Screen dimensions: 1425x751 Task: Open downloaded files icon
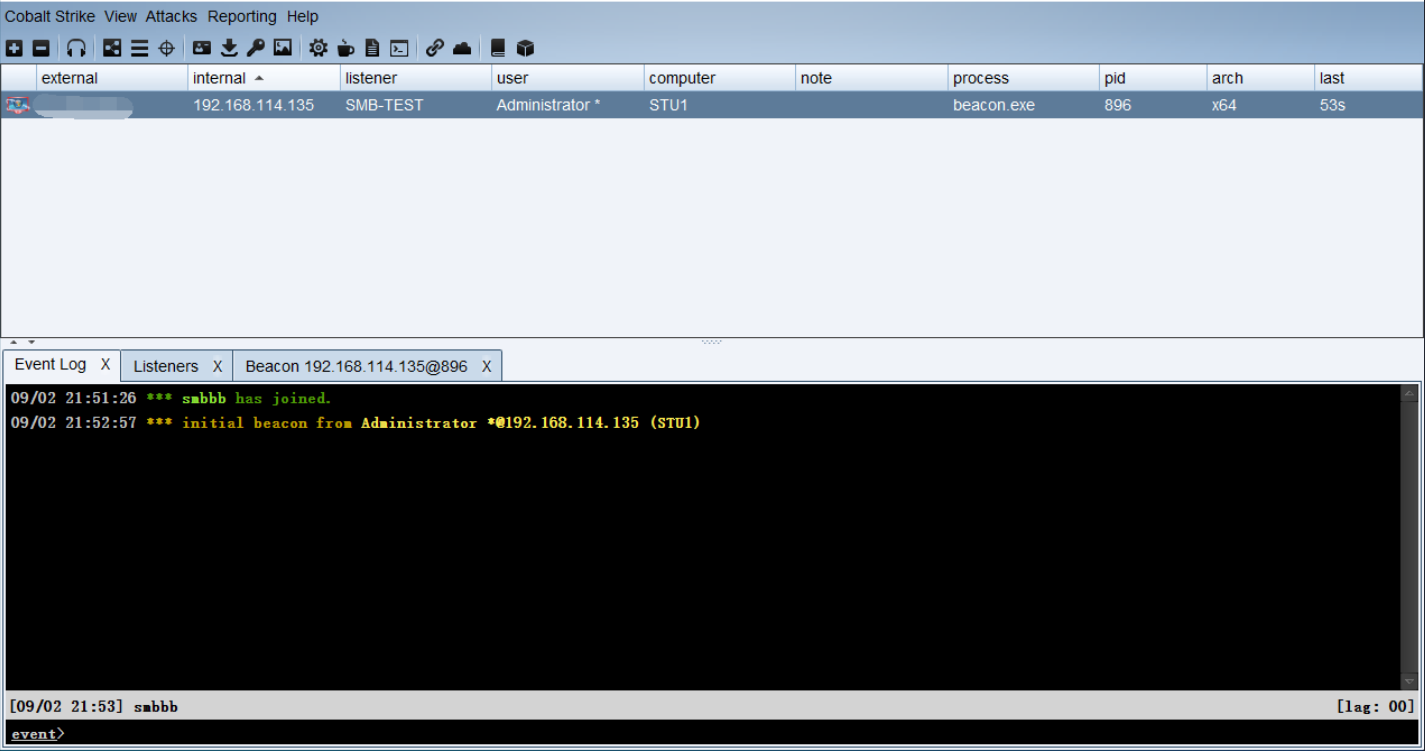click(229, 48)
